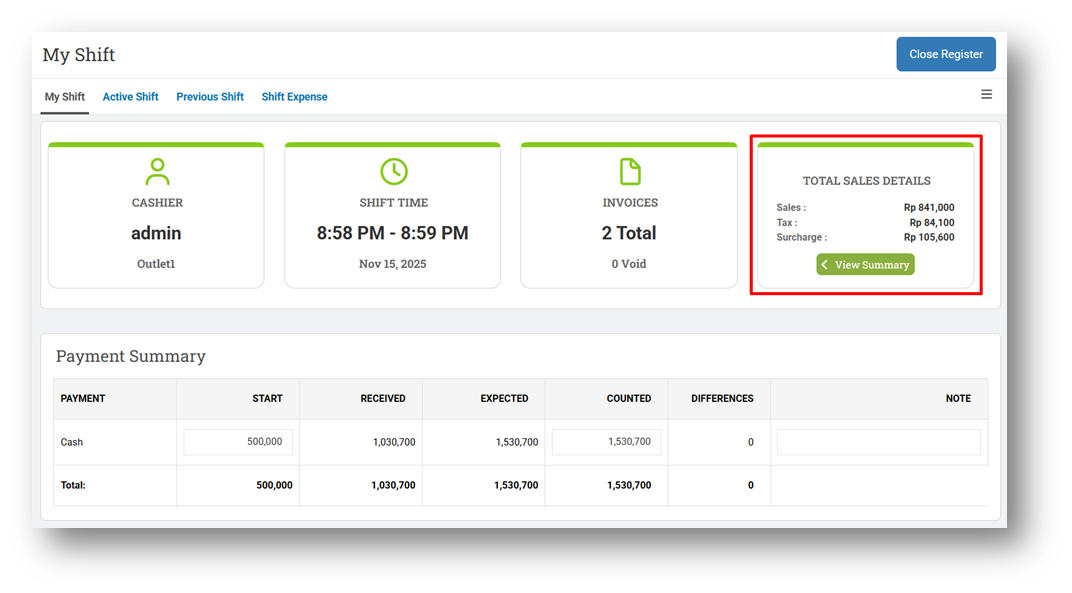Click the total counted '1,530,700' value
1072x593 pixels.
[629, 485]
